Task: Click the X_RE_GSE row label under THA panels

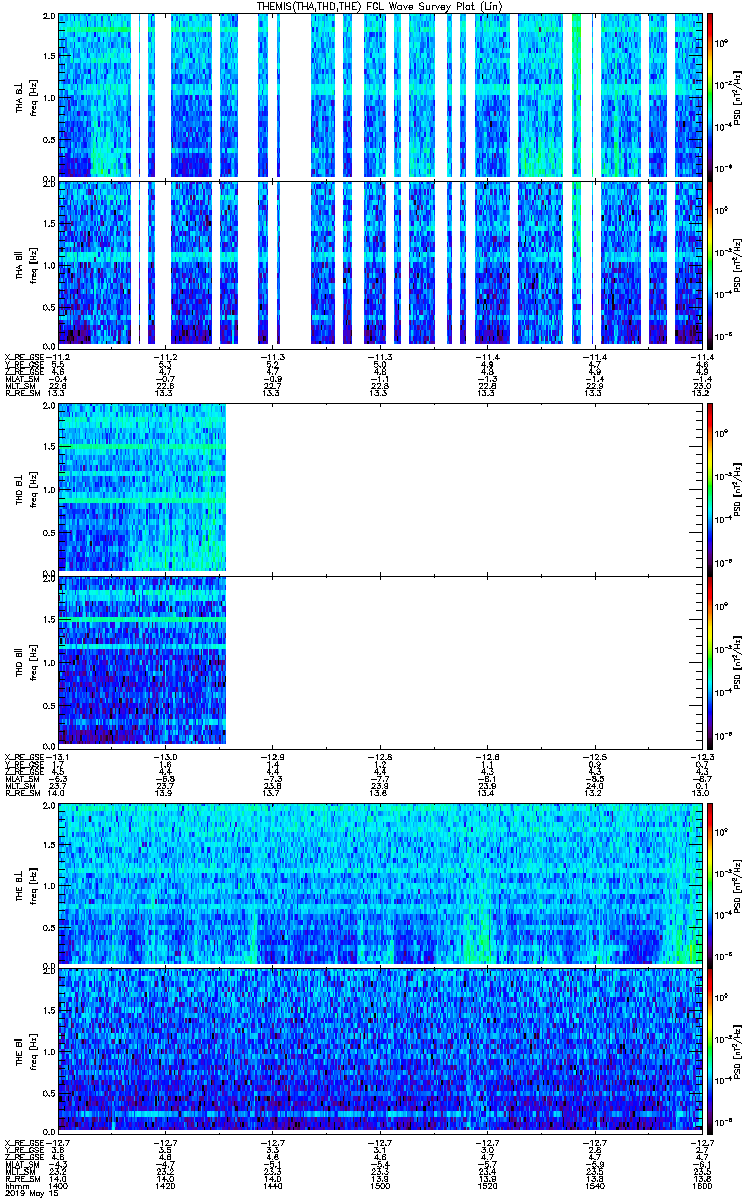Action: [x=24, y=356]
